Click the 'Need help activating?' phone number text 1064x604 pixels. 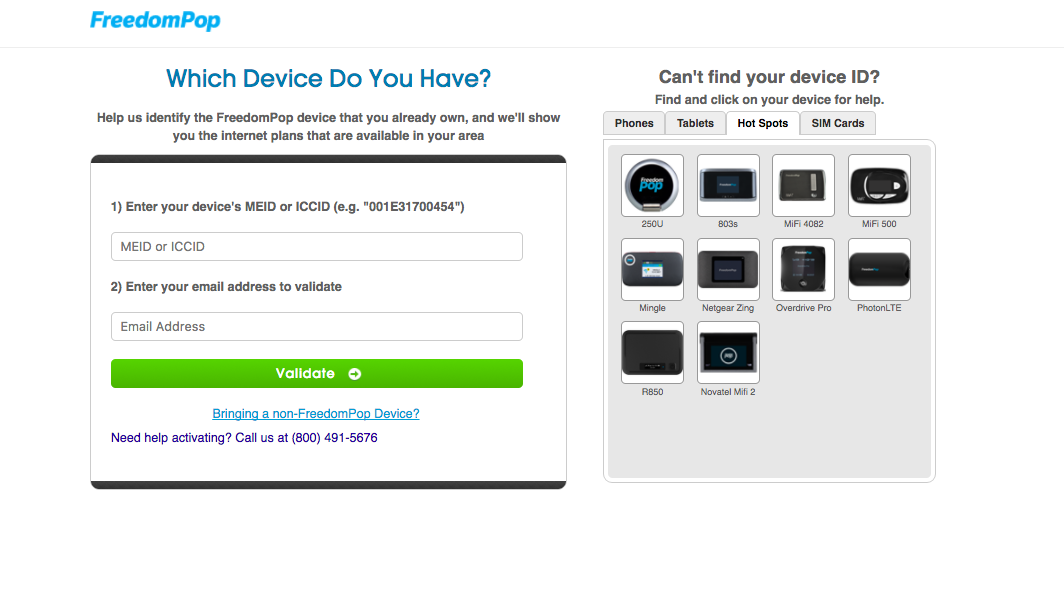point(244,438)
